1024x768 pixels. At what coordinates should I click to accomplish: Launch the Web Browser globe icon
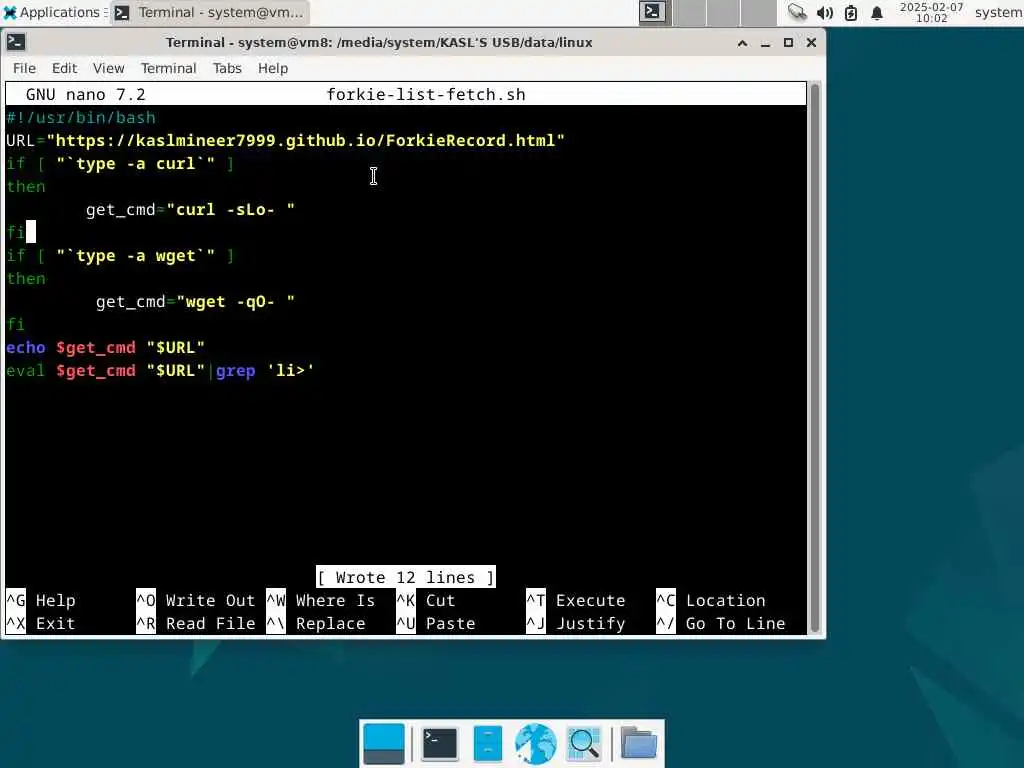(x=536, y=744)
